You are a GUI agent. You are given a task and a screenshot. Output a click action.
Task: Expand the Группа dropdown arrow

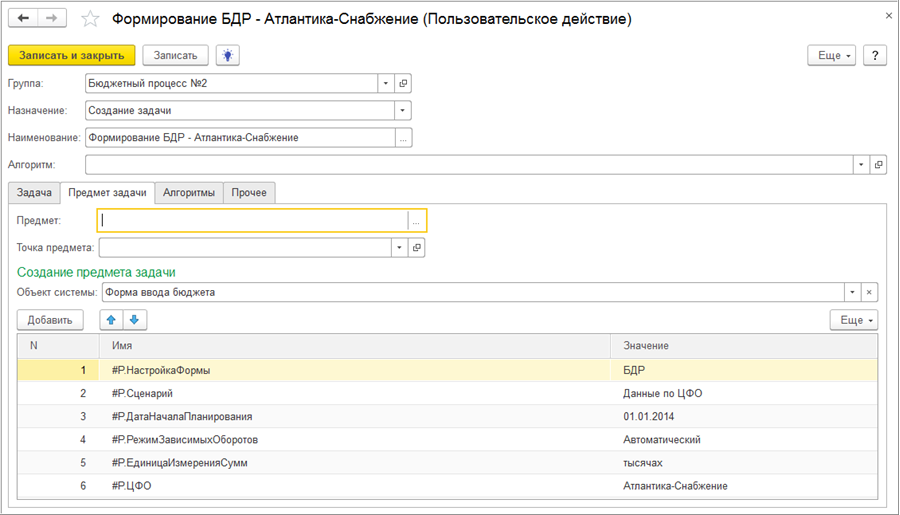(x=385, y=83)
